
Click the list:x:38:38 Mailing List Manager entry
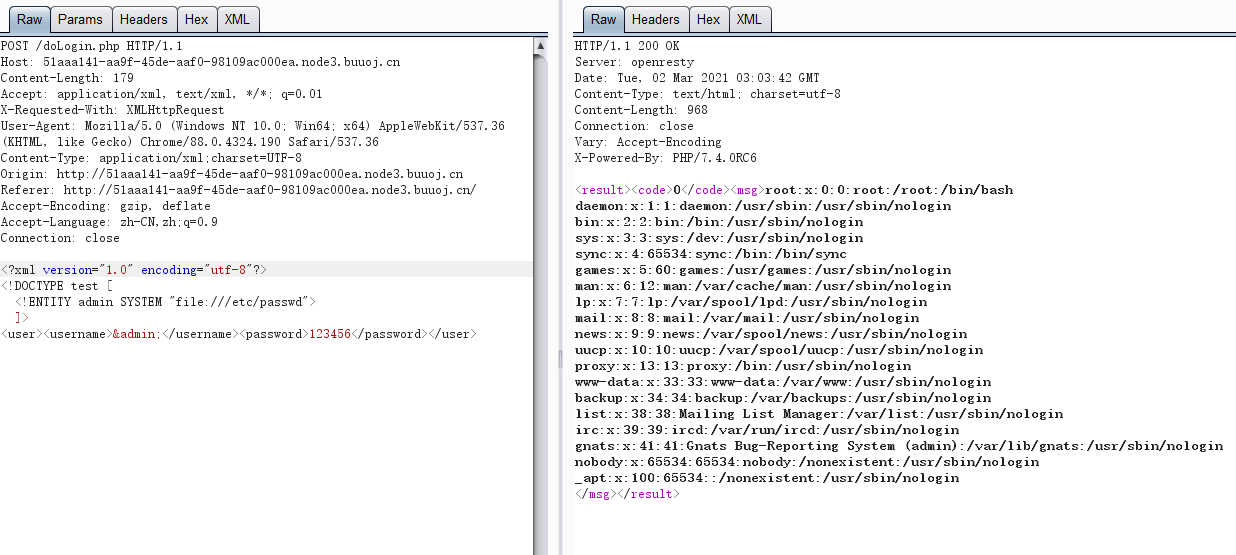tap(819, 414)
